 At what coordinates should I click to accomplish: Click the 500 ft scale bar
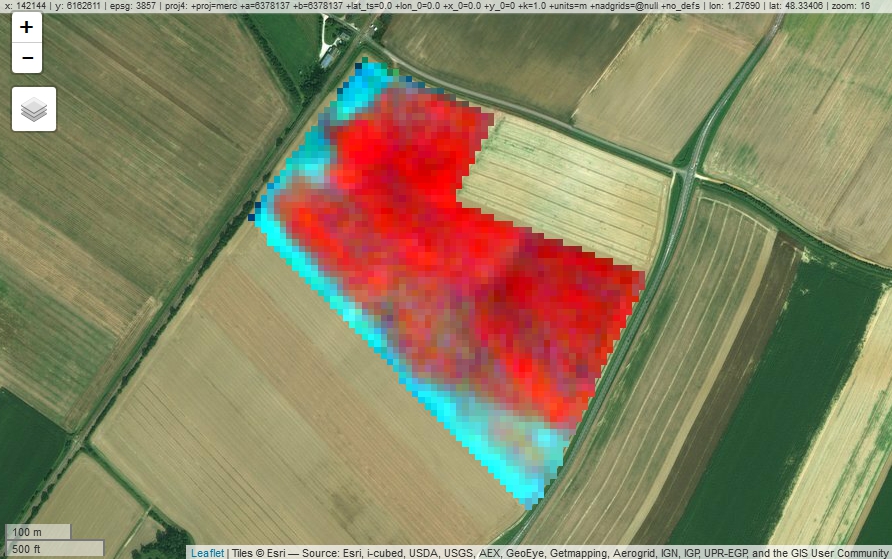tap(55, 548)
